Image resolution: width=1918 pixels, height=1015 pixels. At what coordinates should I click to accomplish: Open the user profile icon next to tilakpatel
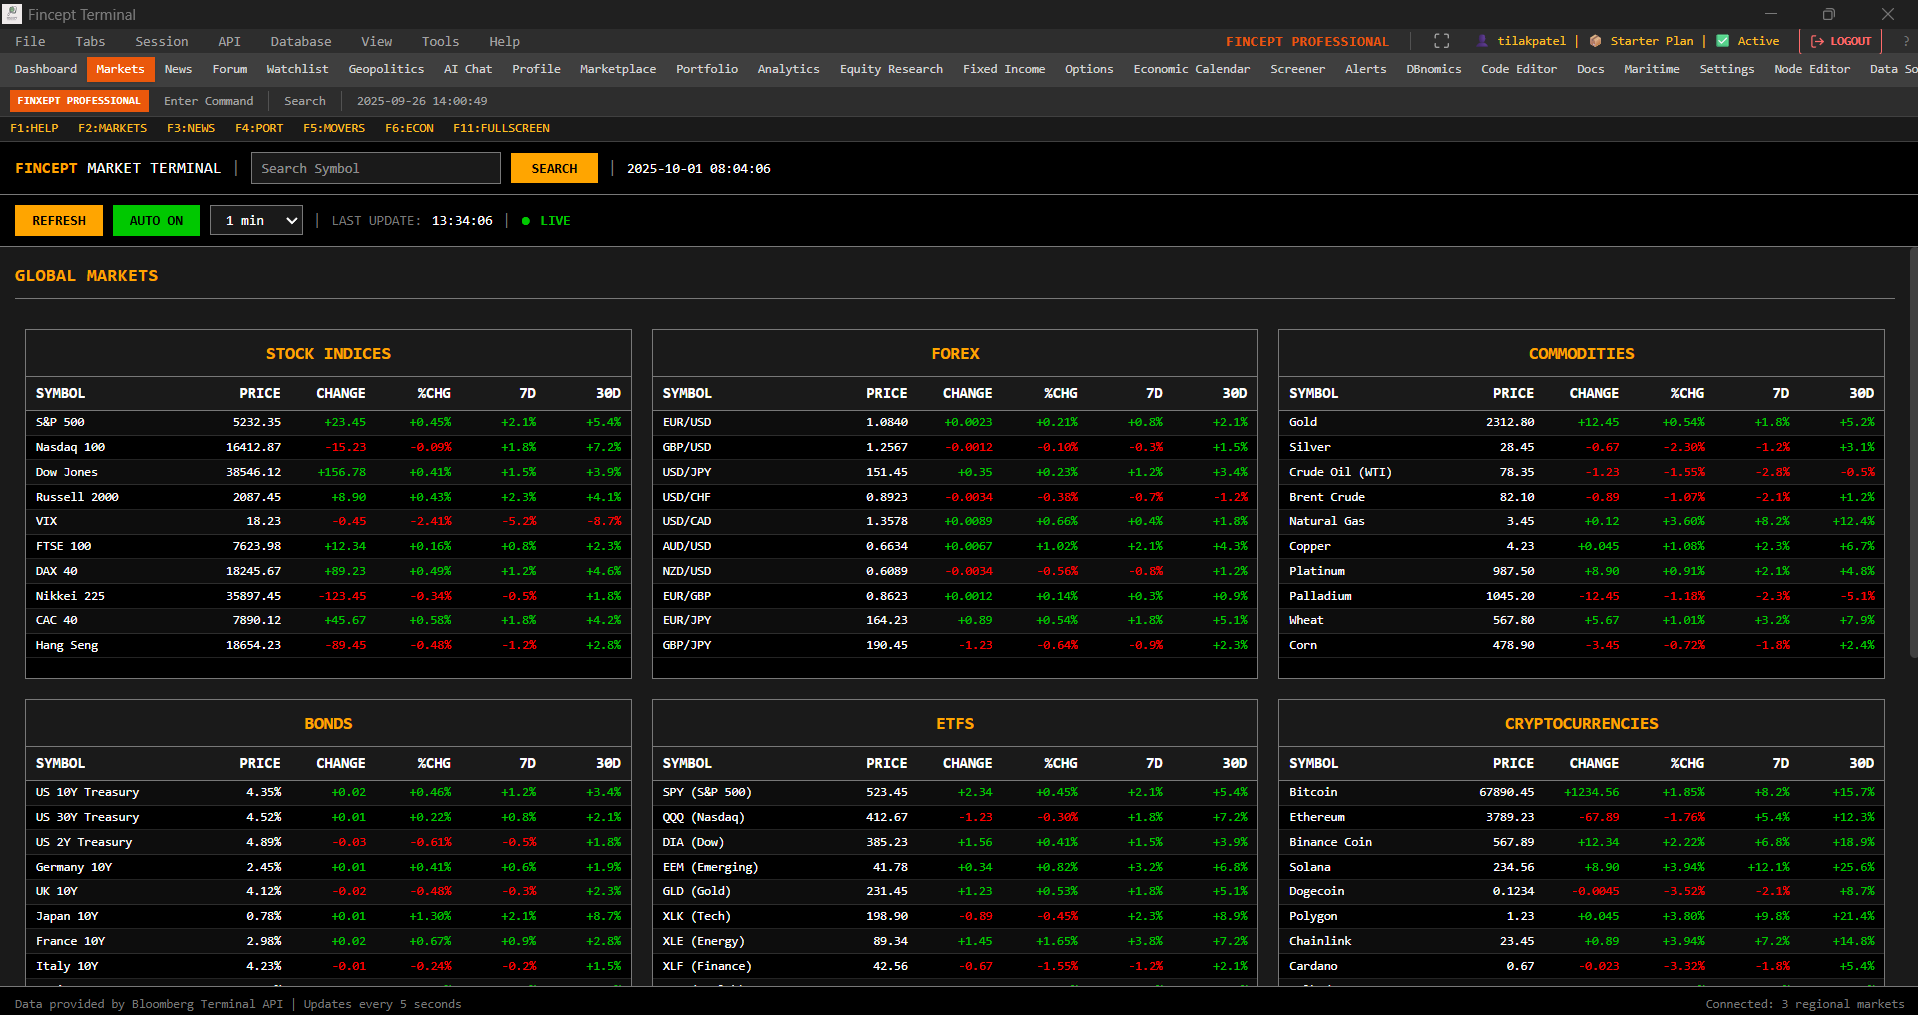1481,41
